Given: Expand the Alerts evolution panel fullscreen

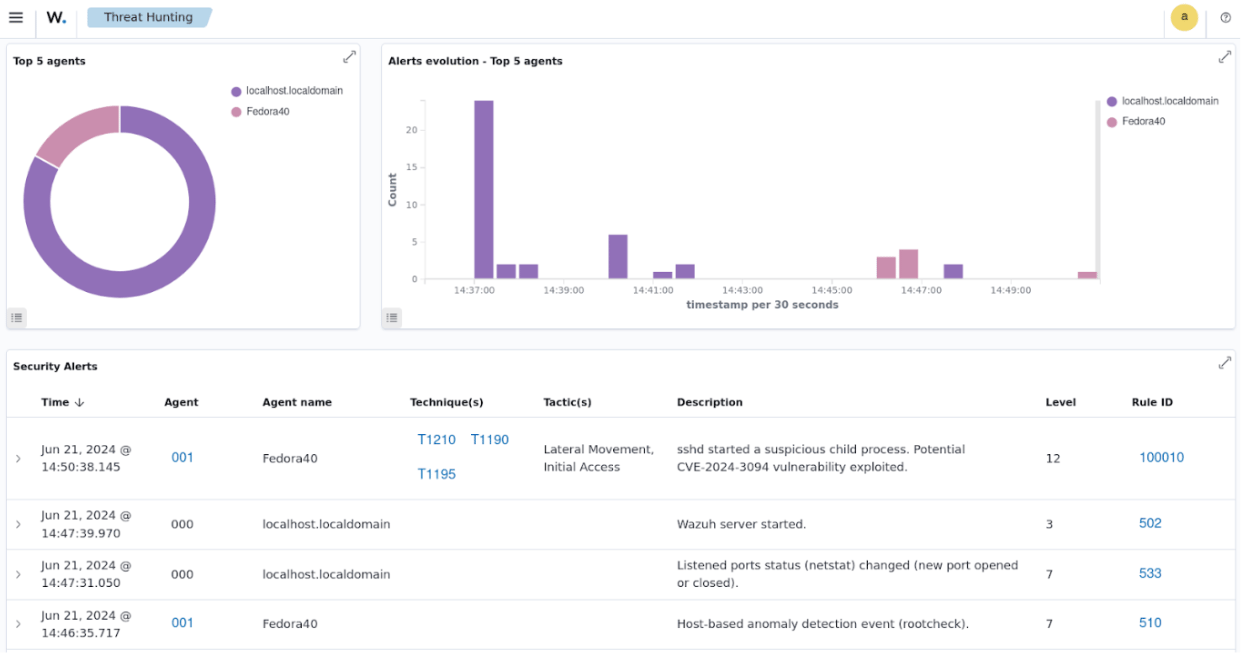Looking at the screenshot, I should (1224, 57).
